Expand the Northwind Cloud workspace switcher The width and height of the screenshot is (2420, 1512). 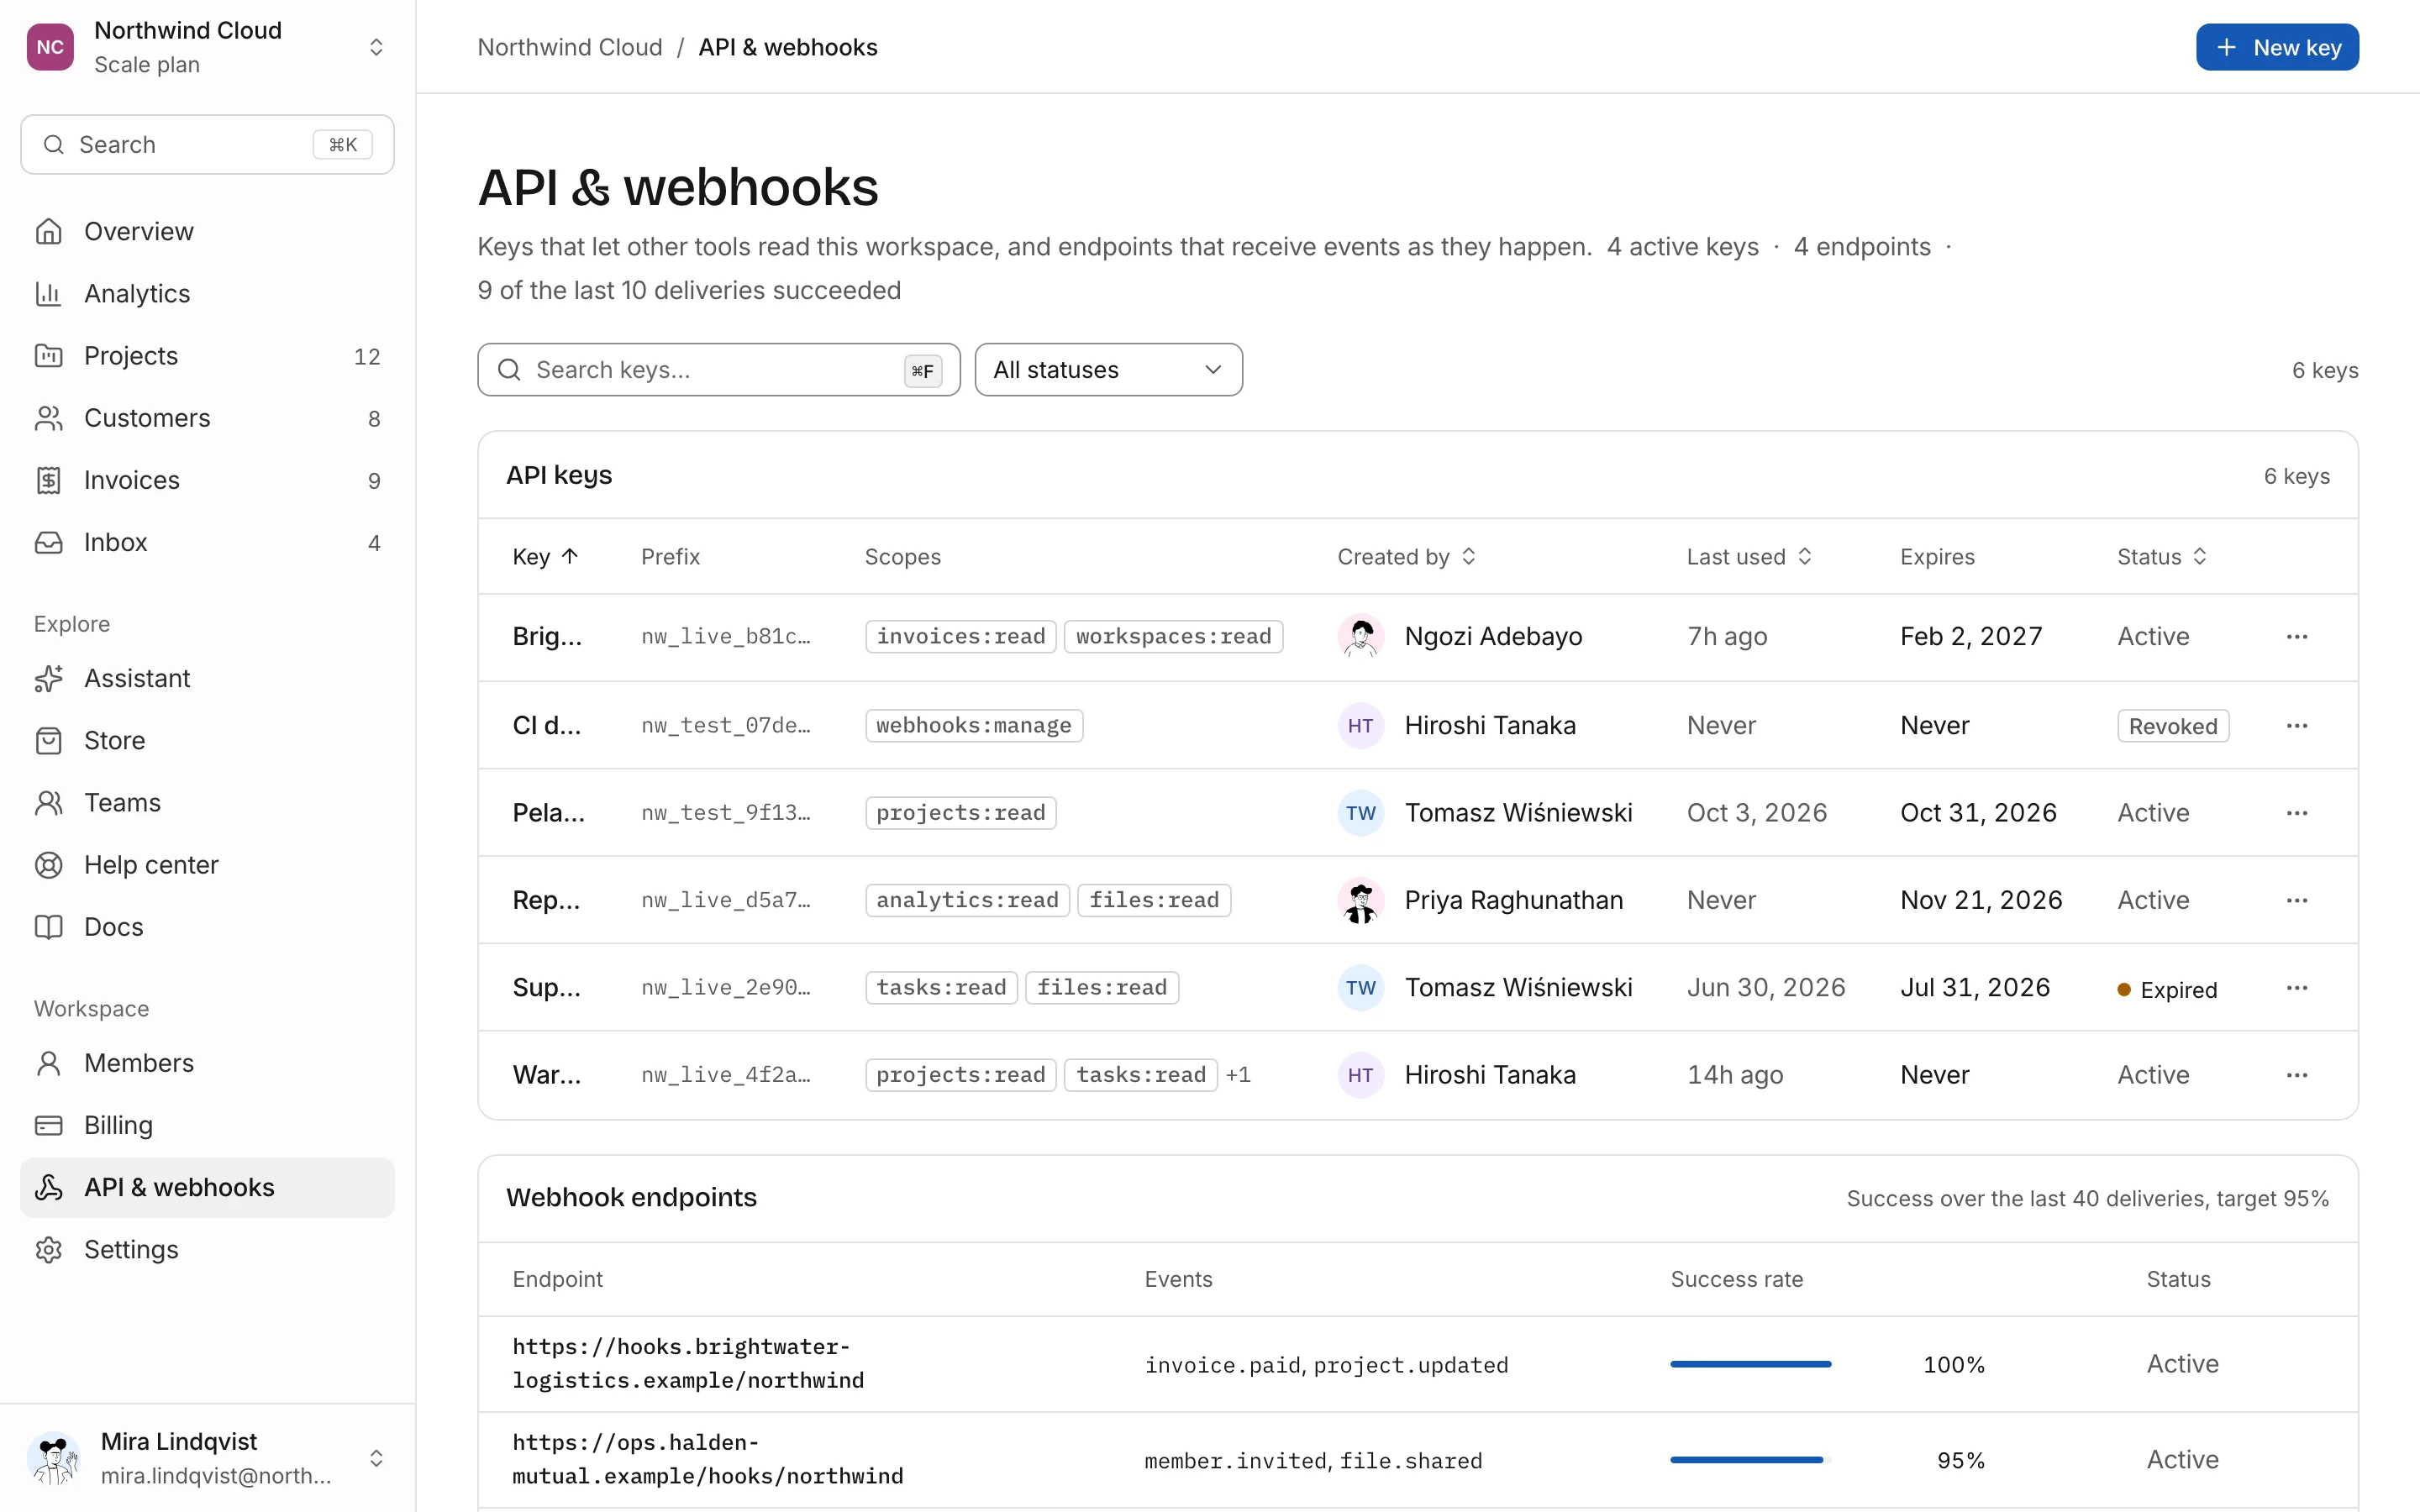[x=207, y=47]
